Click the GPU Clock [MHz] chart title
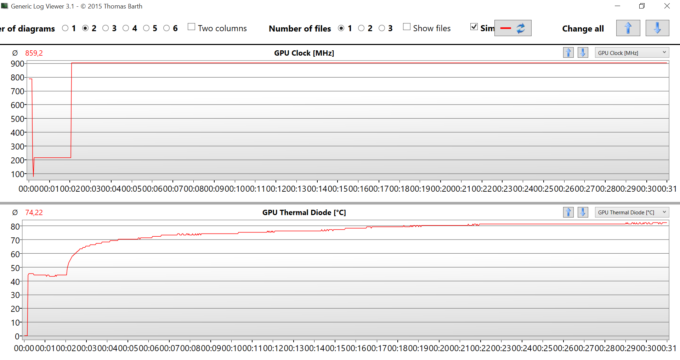This screenshot has height=360, width=680. click(304, 53)
